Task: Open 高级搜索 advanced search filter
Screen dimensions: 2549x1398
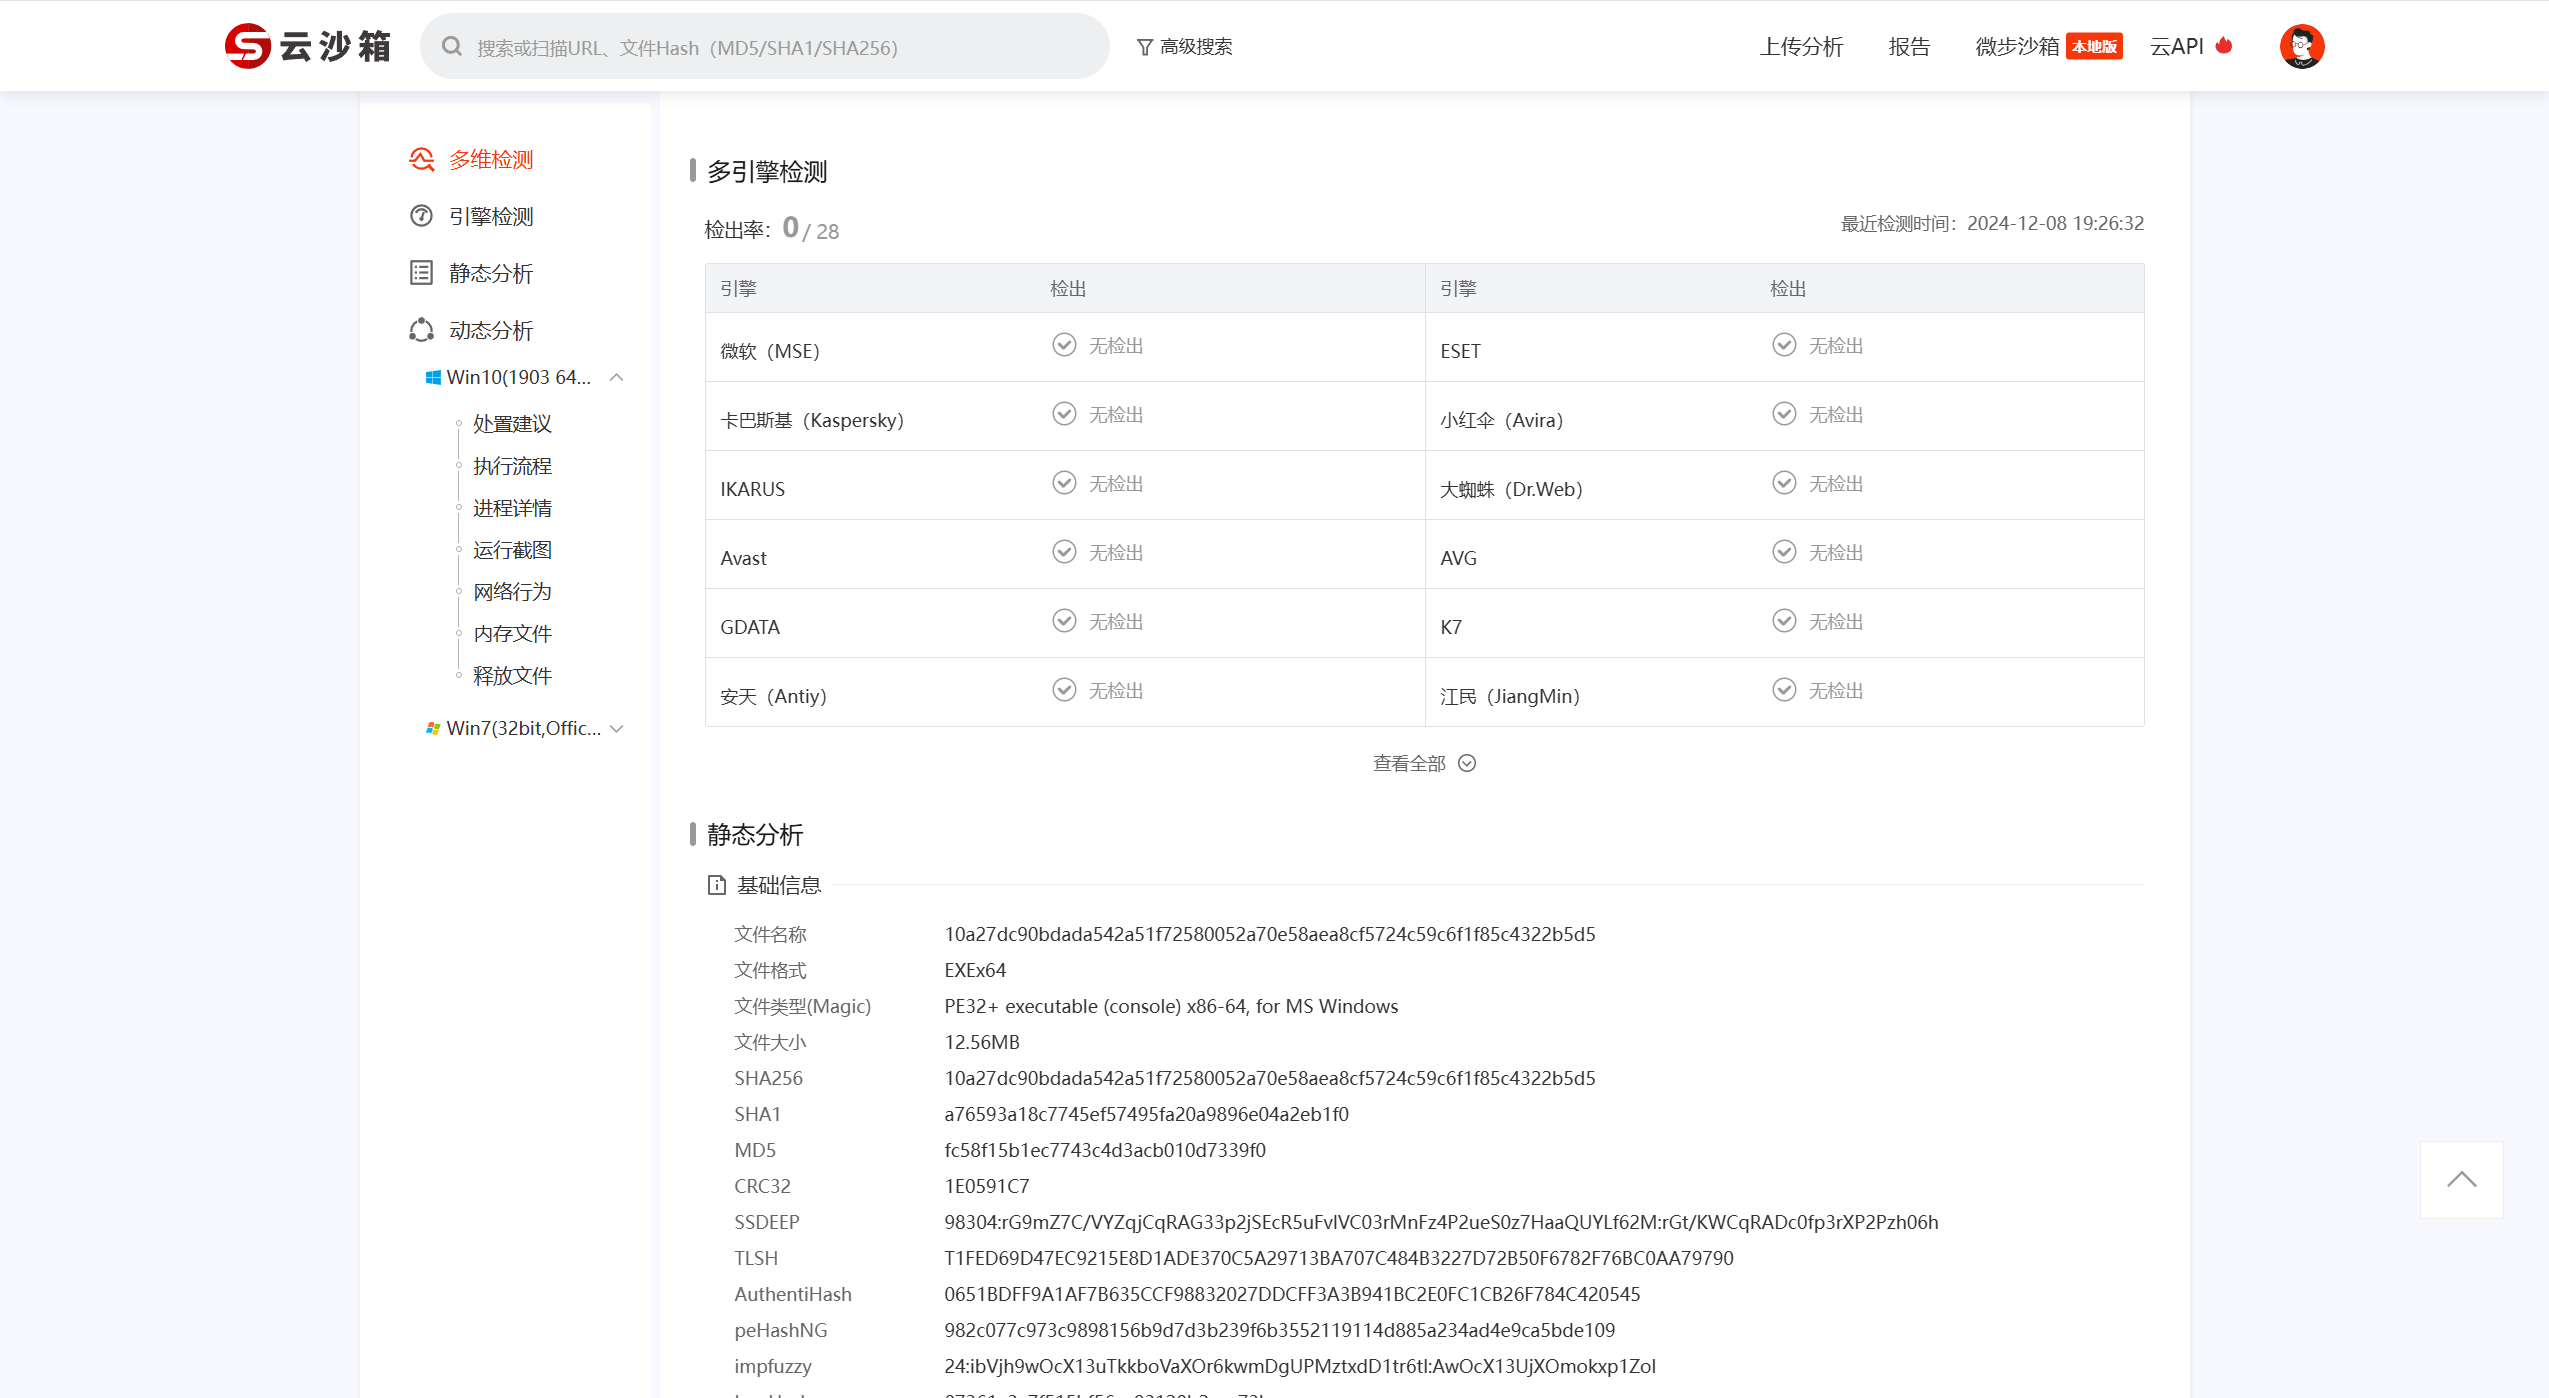Action: [1184, 47]
